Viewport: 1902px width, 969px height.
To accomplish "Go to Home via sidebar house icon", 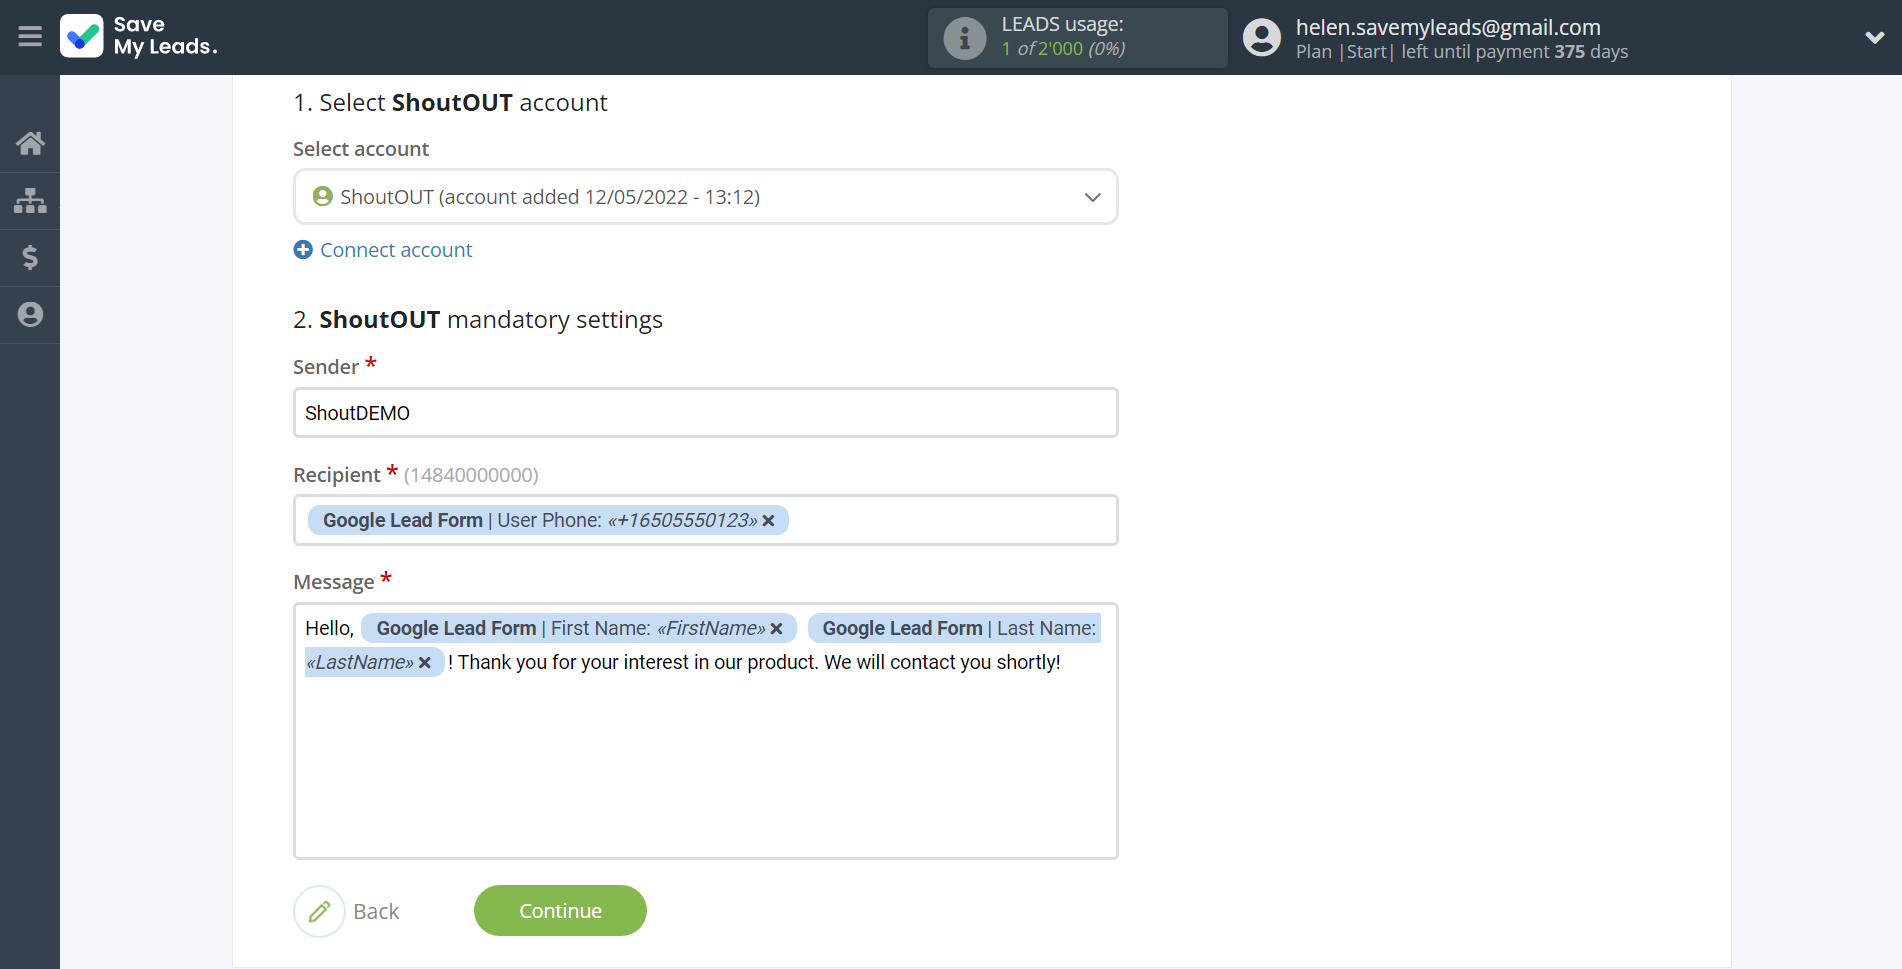I will coord(30,143).
